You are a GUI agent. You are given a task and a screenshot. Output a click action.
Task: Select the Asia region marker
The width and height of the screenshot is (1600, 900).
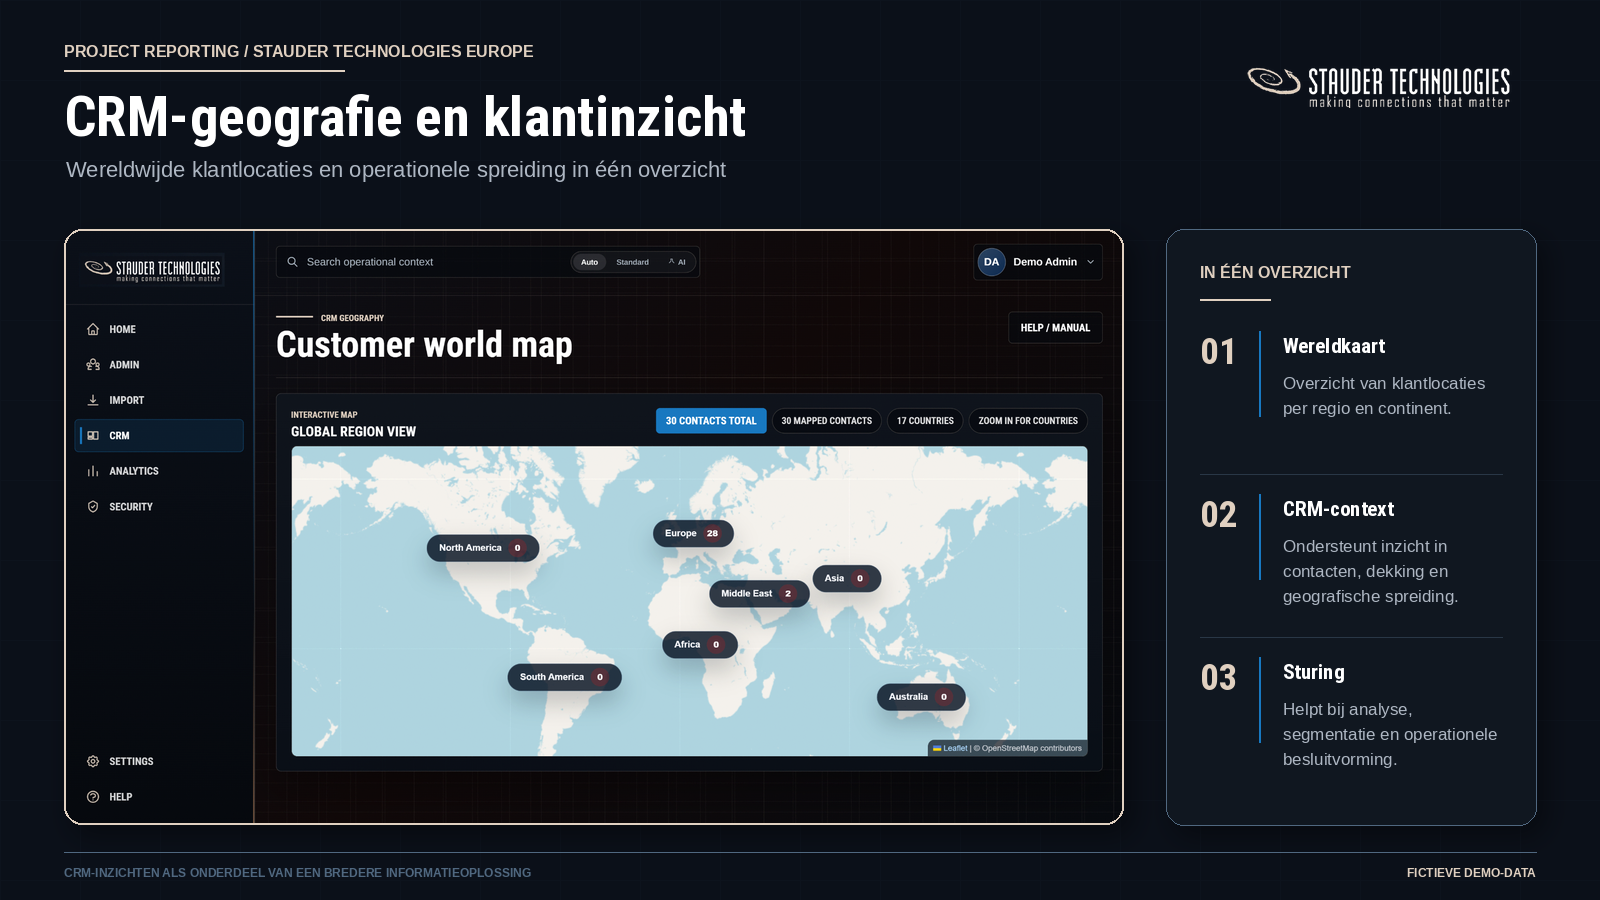(847, 578)
